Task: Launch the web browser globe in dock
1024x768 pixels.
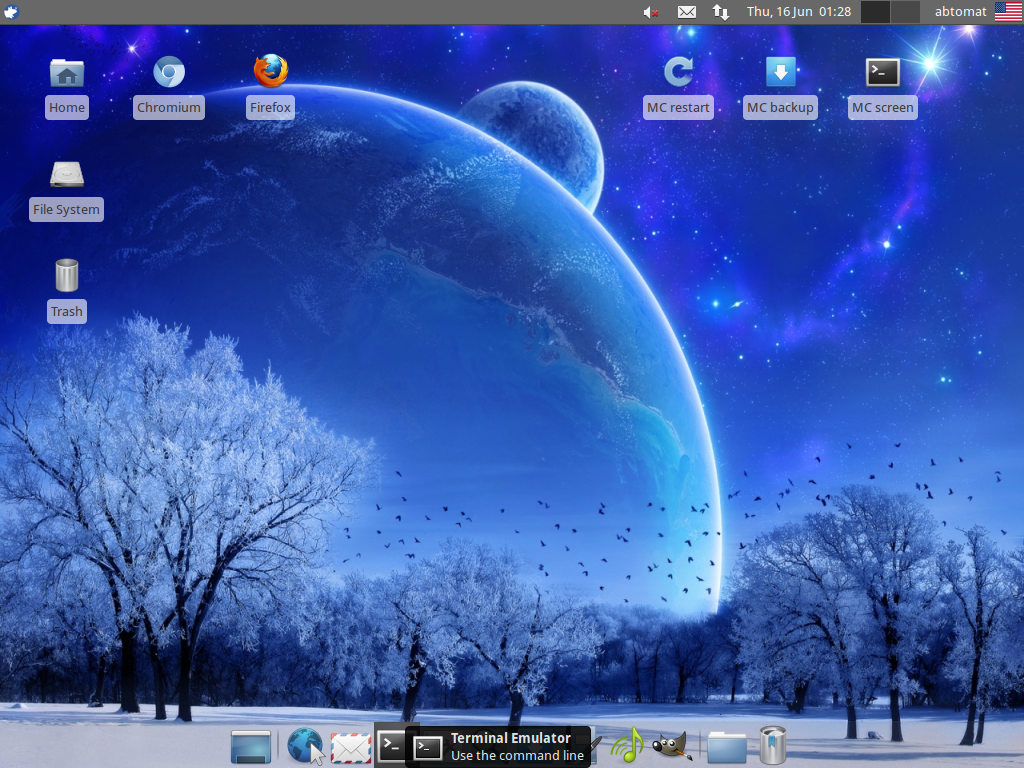Action: pyautogui.click(x=305, y=746)
